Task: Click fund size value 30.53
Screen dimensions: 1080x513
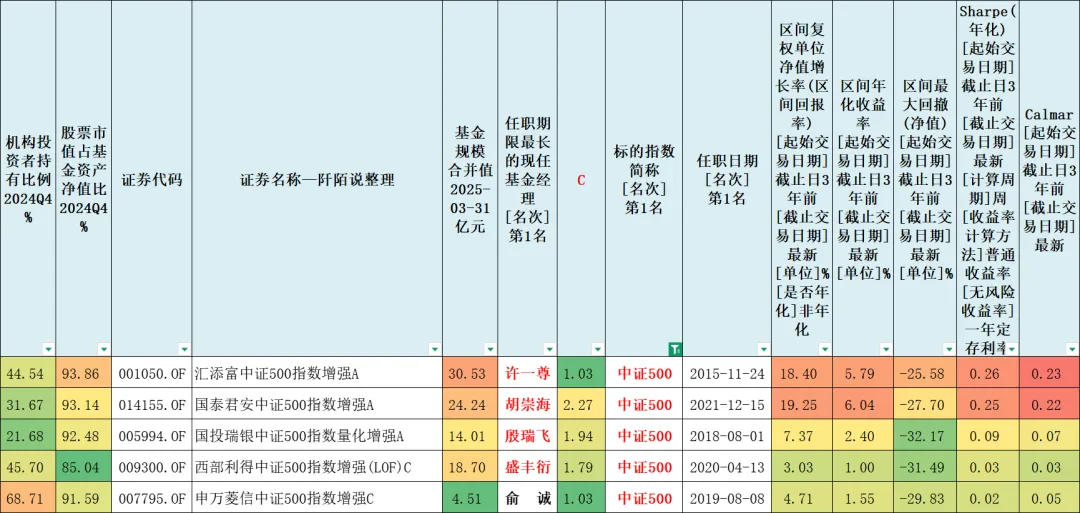Action: tap(470, 373)
